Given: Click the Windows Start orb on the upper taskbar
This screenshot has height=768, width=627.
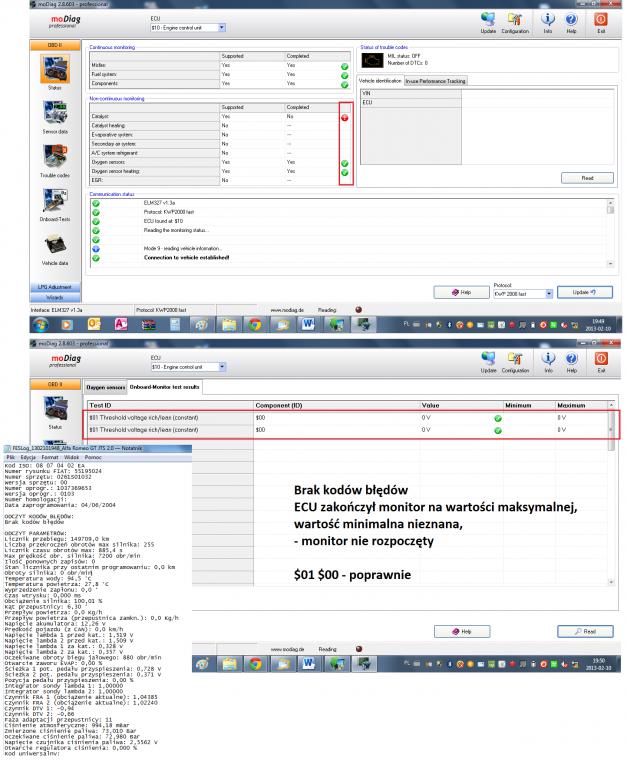Looking at the screenshot, I should coord(41,324).
